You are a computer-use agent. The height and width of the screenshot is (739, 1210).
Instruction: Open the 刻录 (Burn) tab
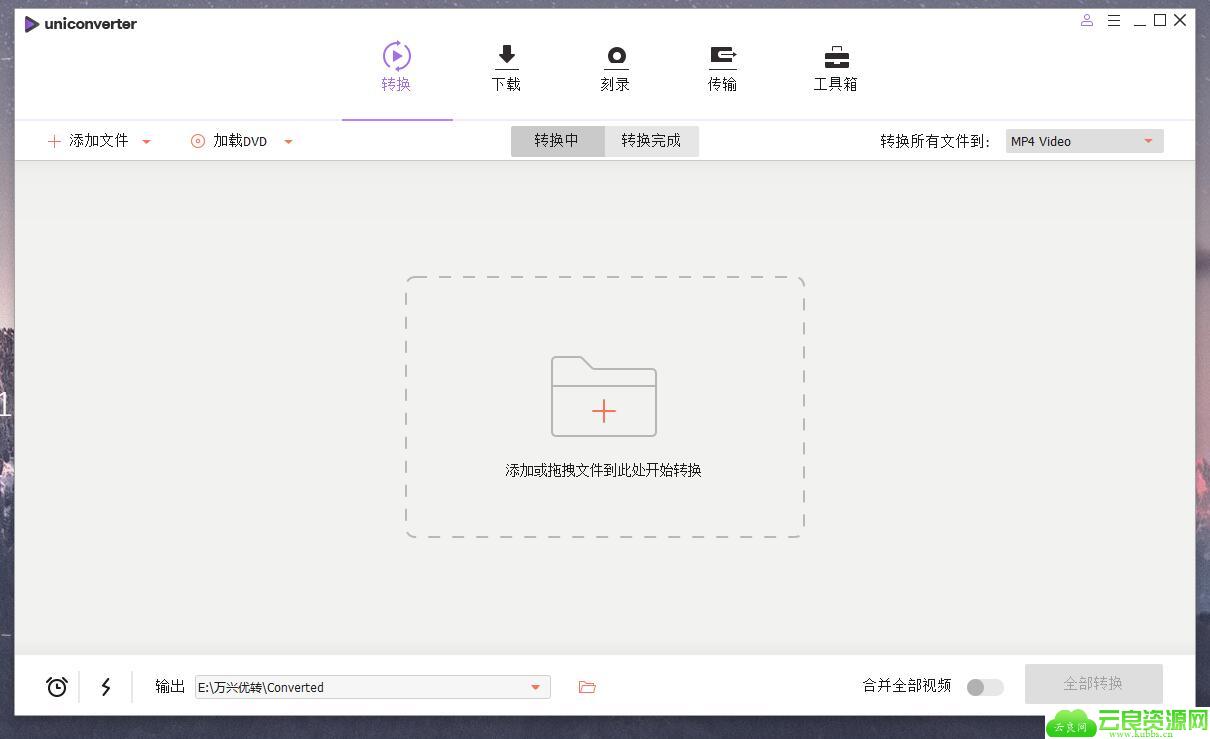coord(615,68)
